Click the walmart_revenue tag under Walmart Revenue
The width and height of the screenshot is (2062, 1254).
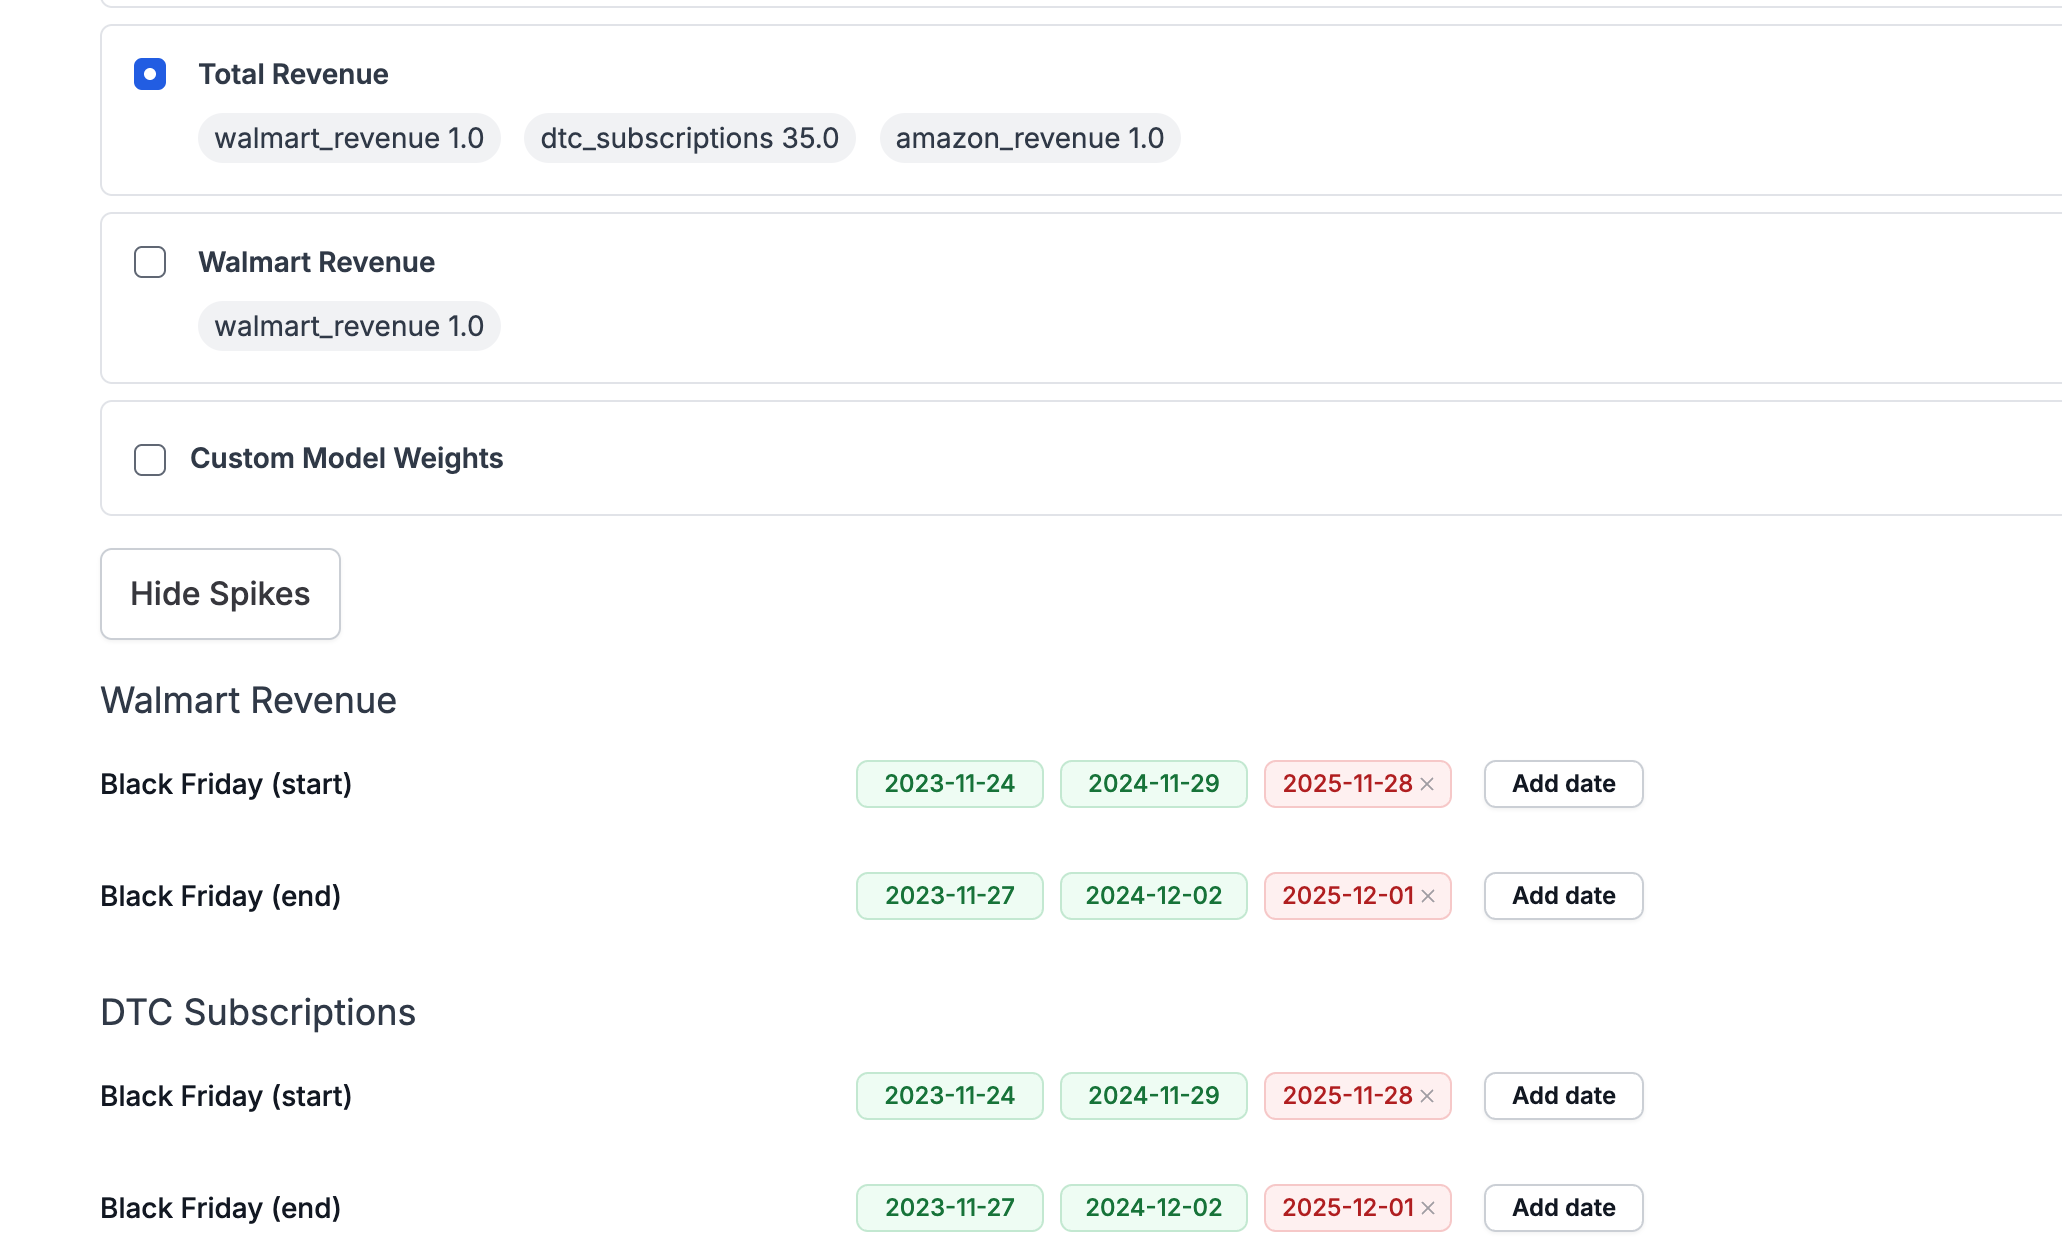click(x=349, y=325)
